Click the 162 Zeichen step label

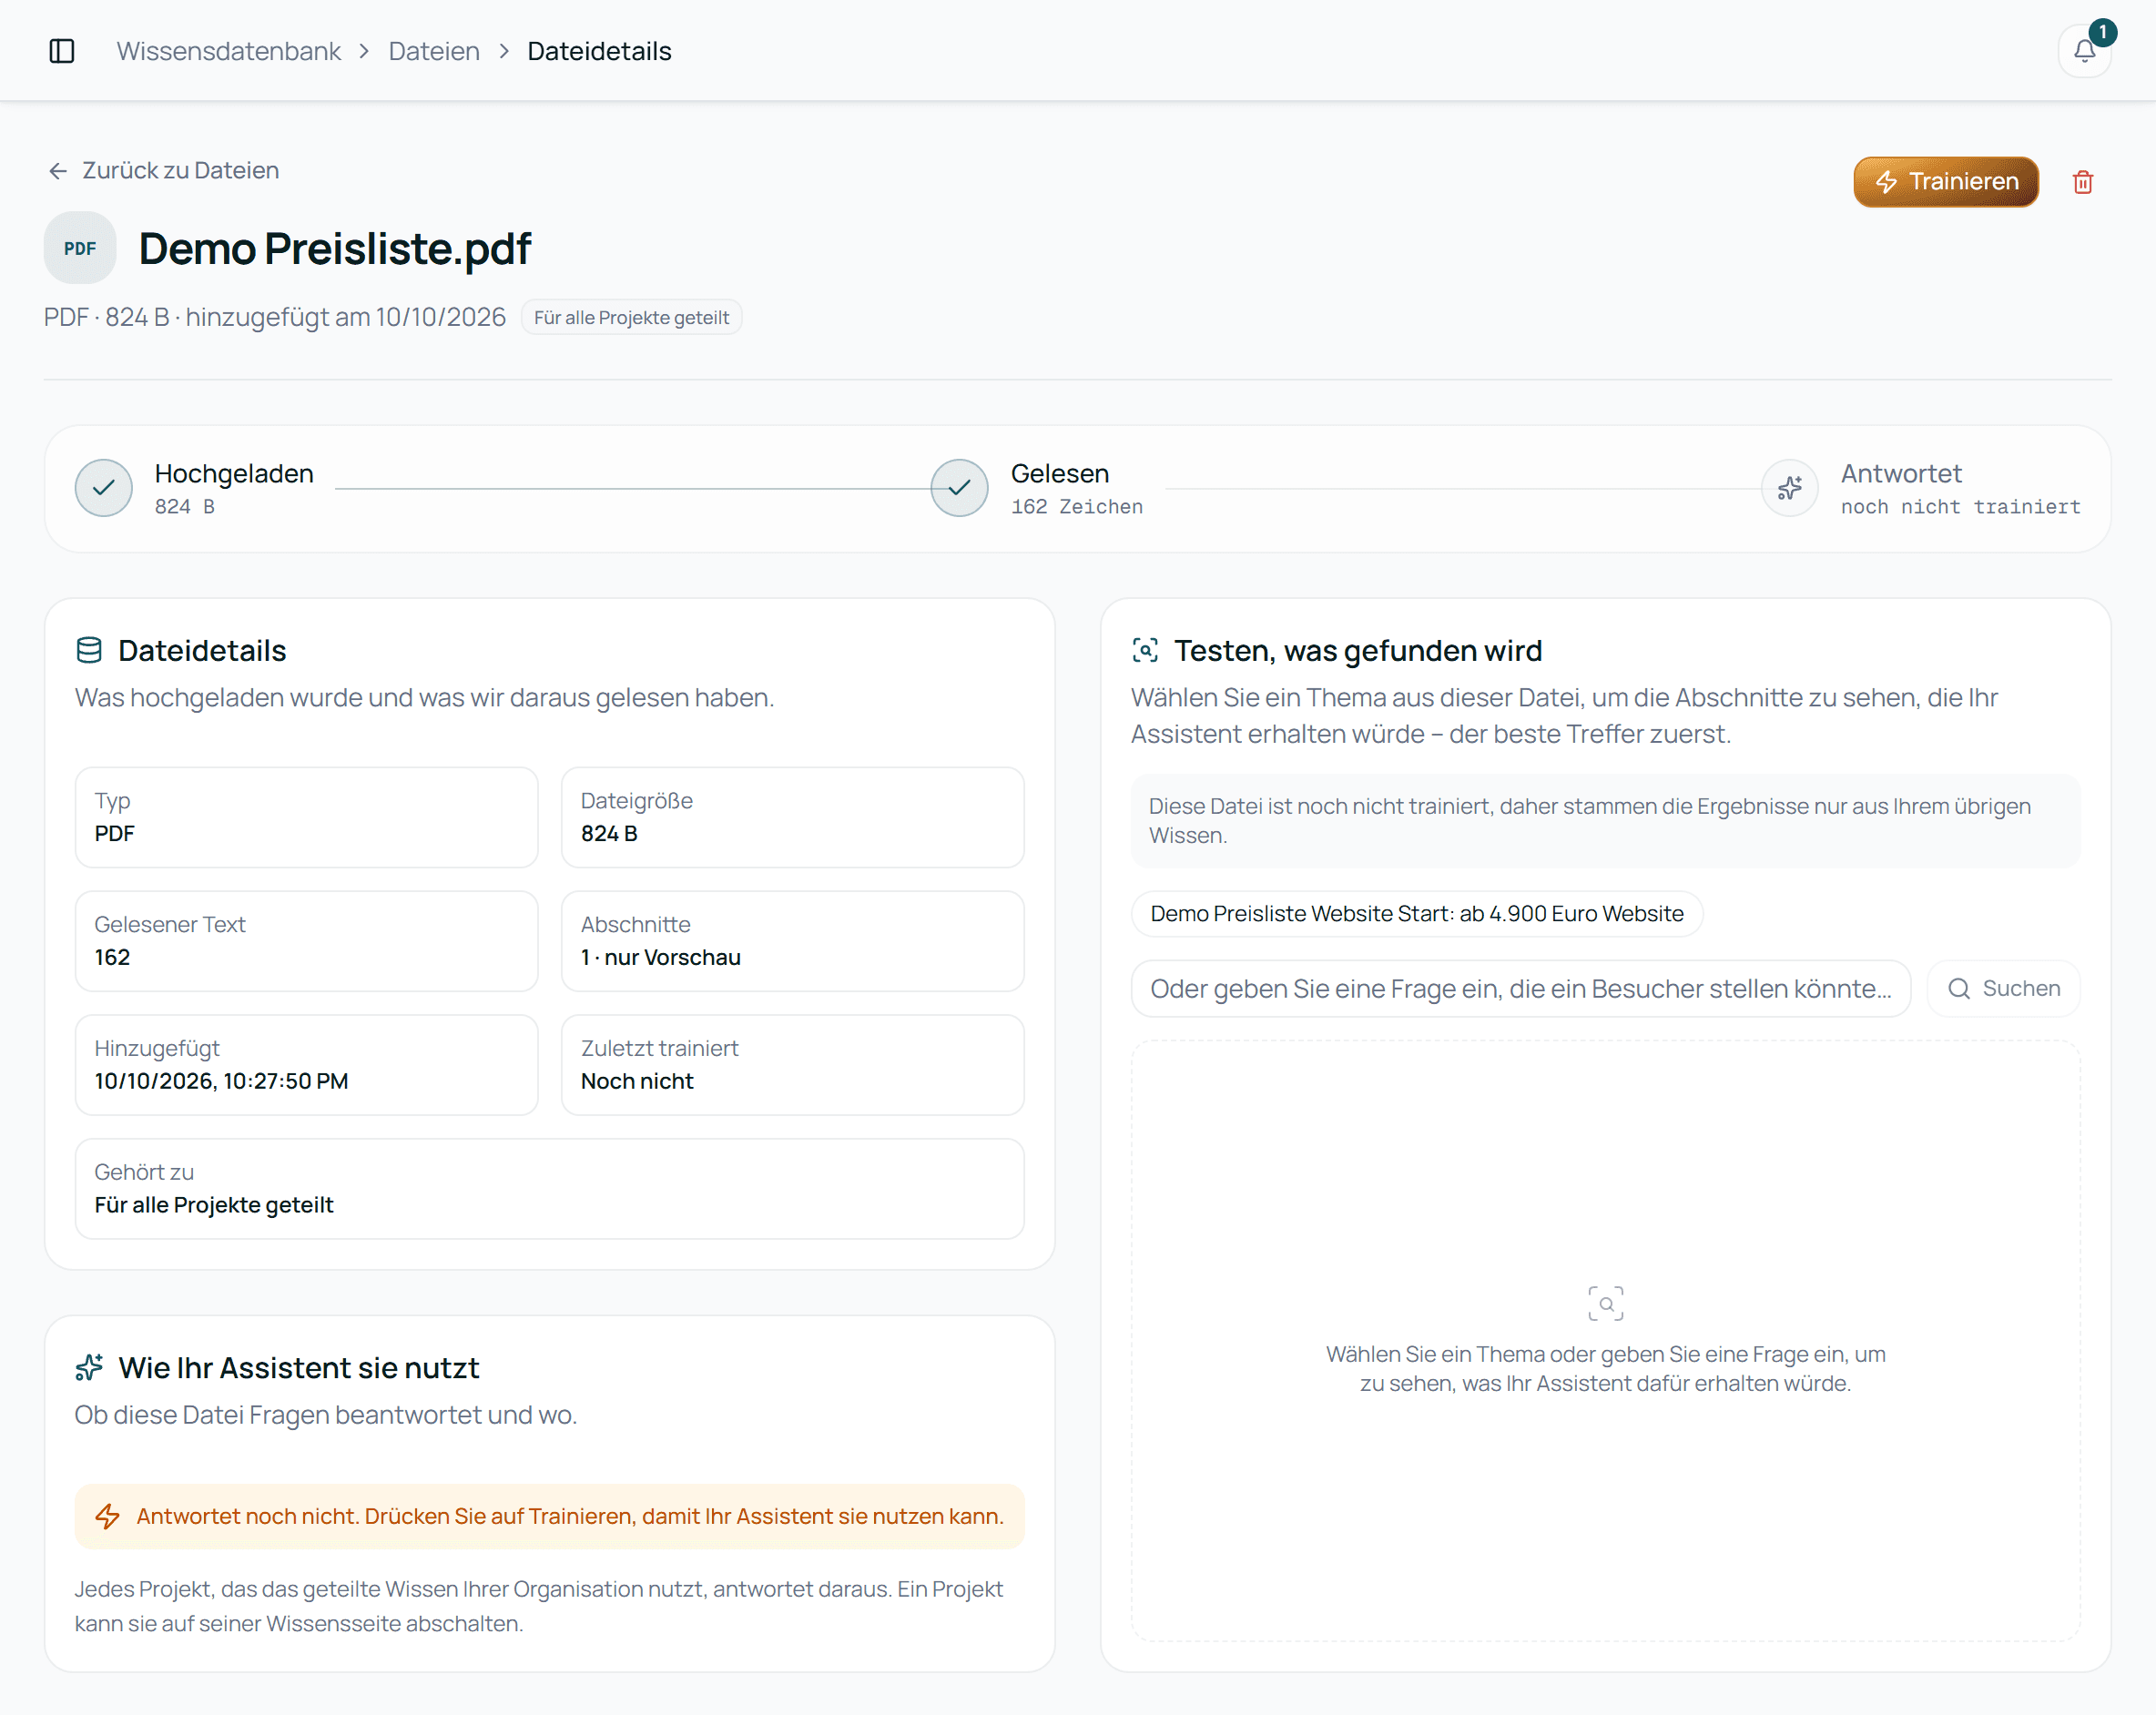coord(1076,507)
